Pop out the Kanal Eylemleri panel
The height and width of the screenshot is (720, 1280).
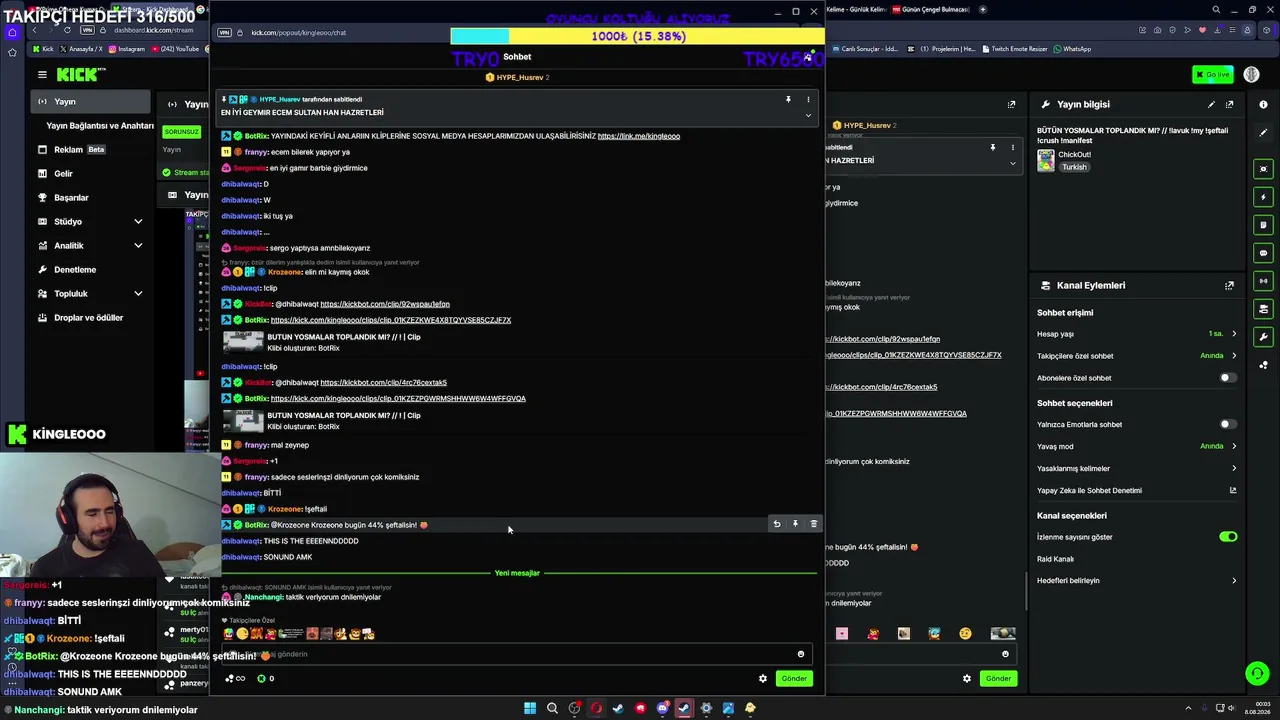1229,285
